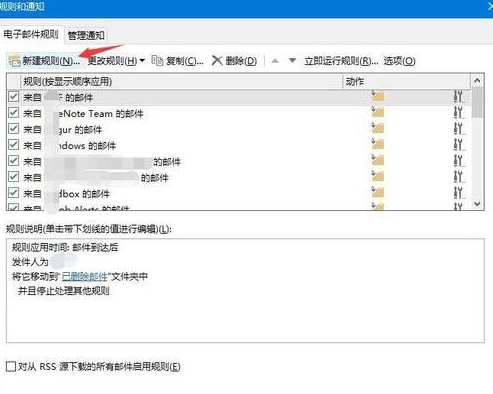
Task: Click the move-to-folder icon for gur rule
Action: coord(378,129)
